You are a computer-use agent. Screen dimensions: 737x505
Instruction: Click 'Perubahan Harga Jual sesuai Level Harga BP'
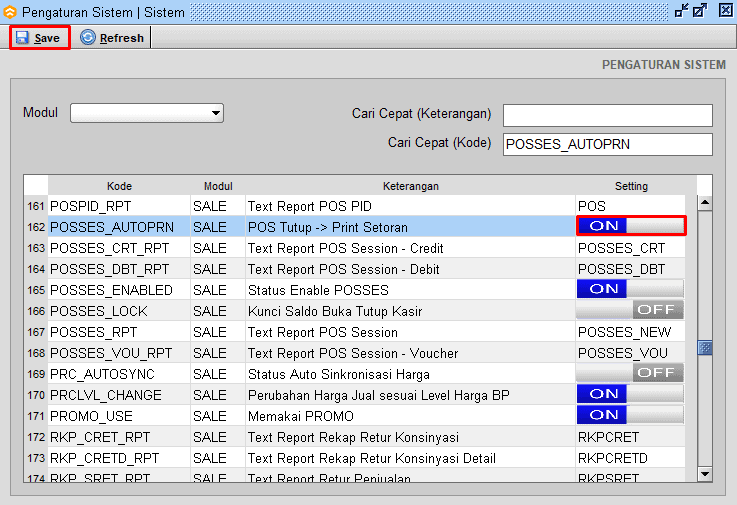point(379,395)
